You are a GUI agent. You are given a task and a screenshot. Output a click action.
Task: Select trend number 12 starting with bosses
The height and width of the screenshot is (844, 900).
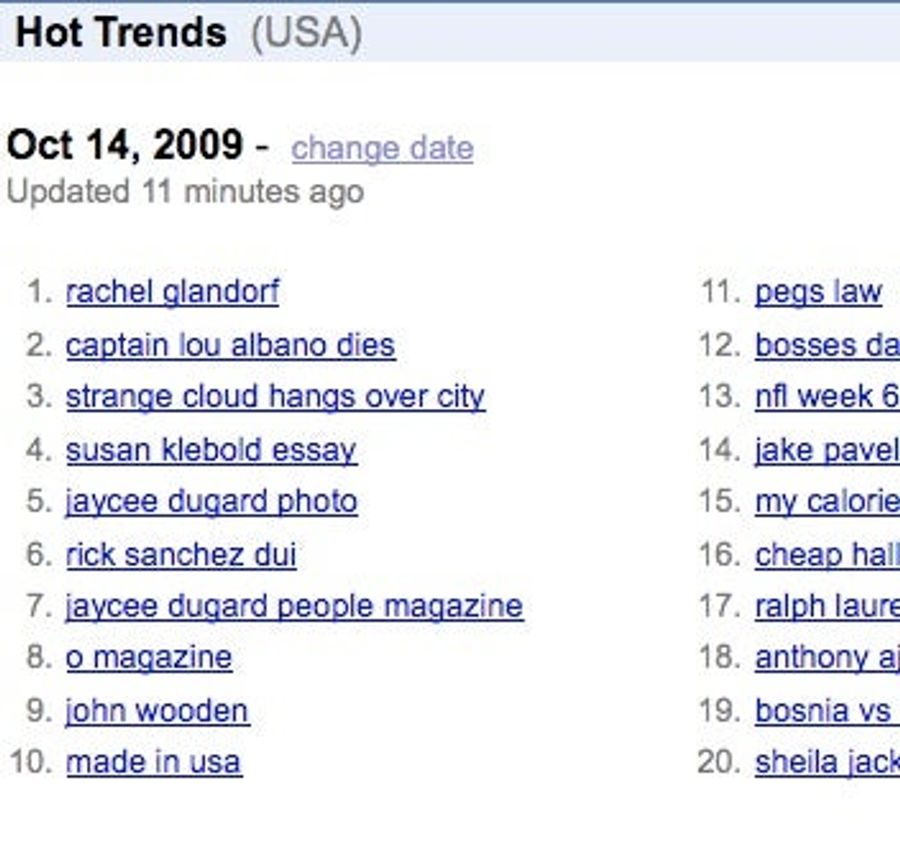click(827, 346)
